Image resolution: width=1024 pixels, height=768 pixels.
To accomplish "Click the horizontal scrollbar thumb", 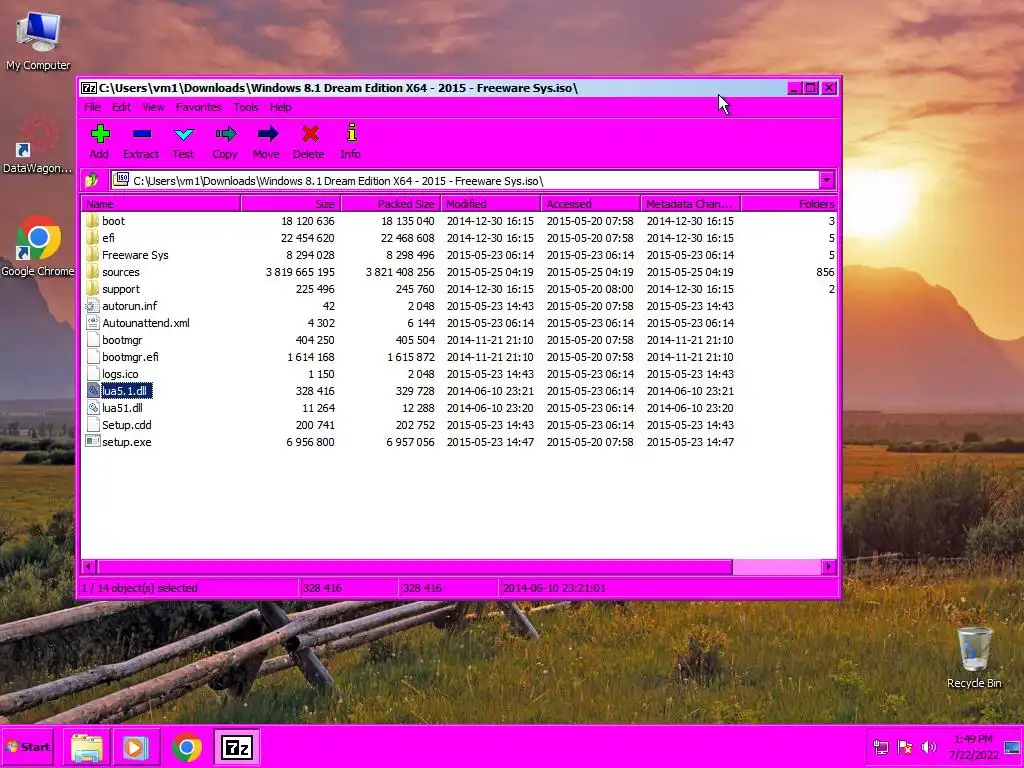I will pos(415,567).
